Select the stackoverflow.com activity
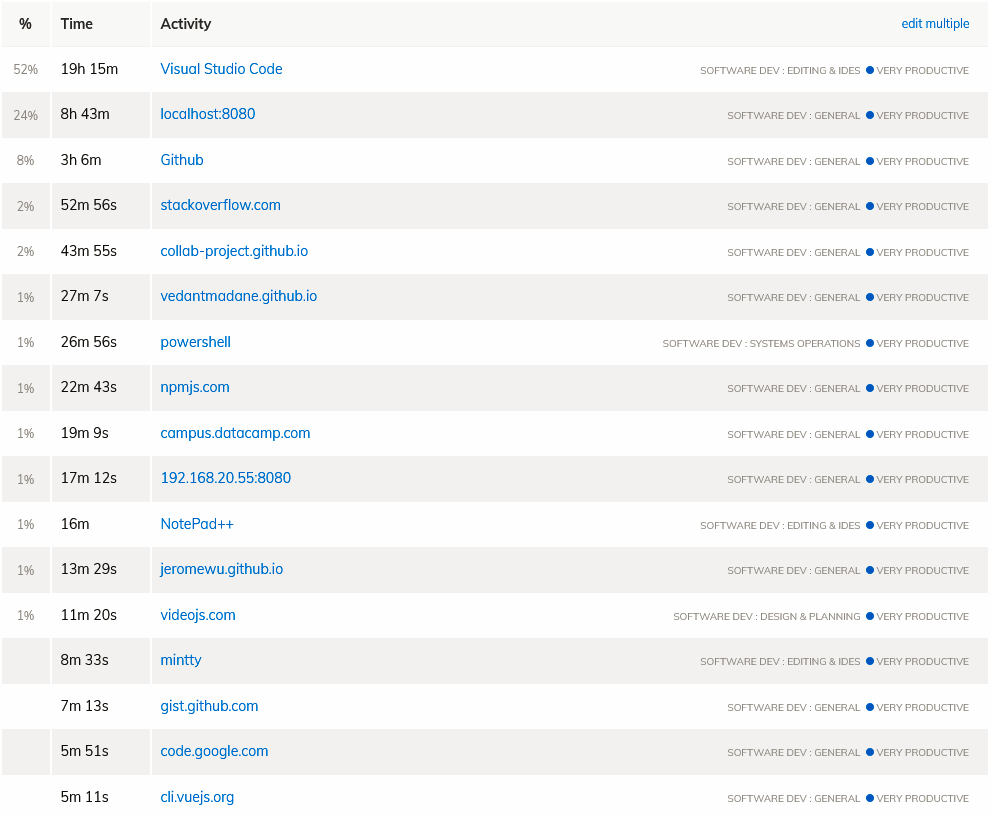991x817 pixels. (221, 205)
